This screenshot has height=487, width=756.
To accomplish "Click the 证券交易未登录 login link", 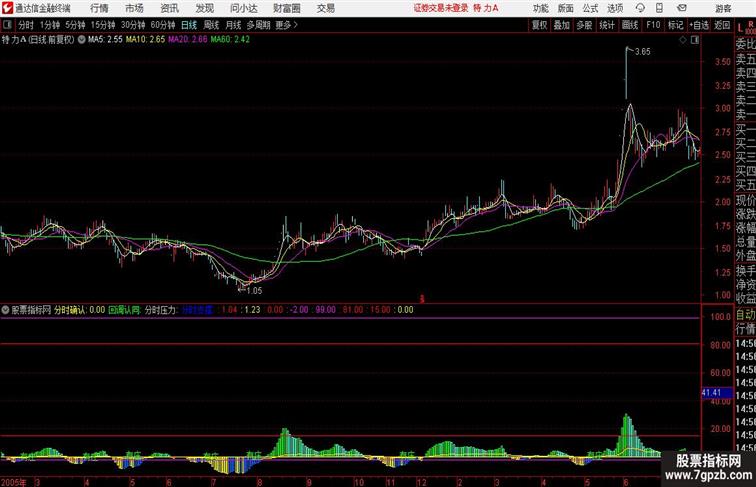I will pos(441,8).
